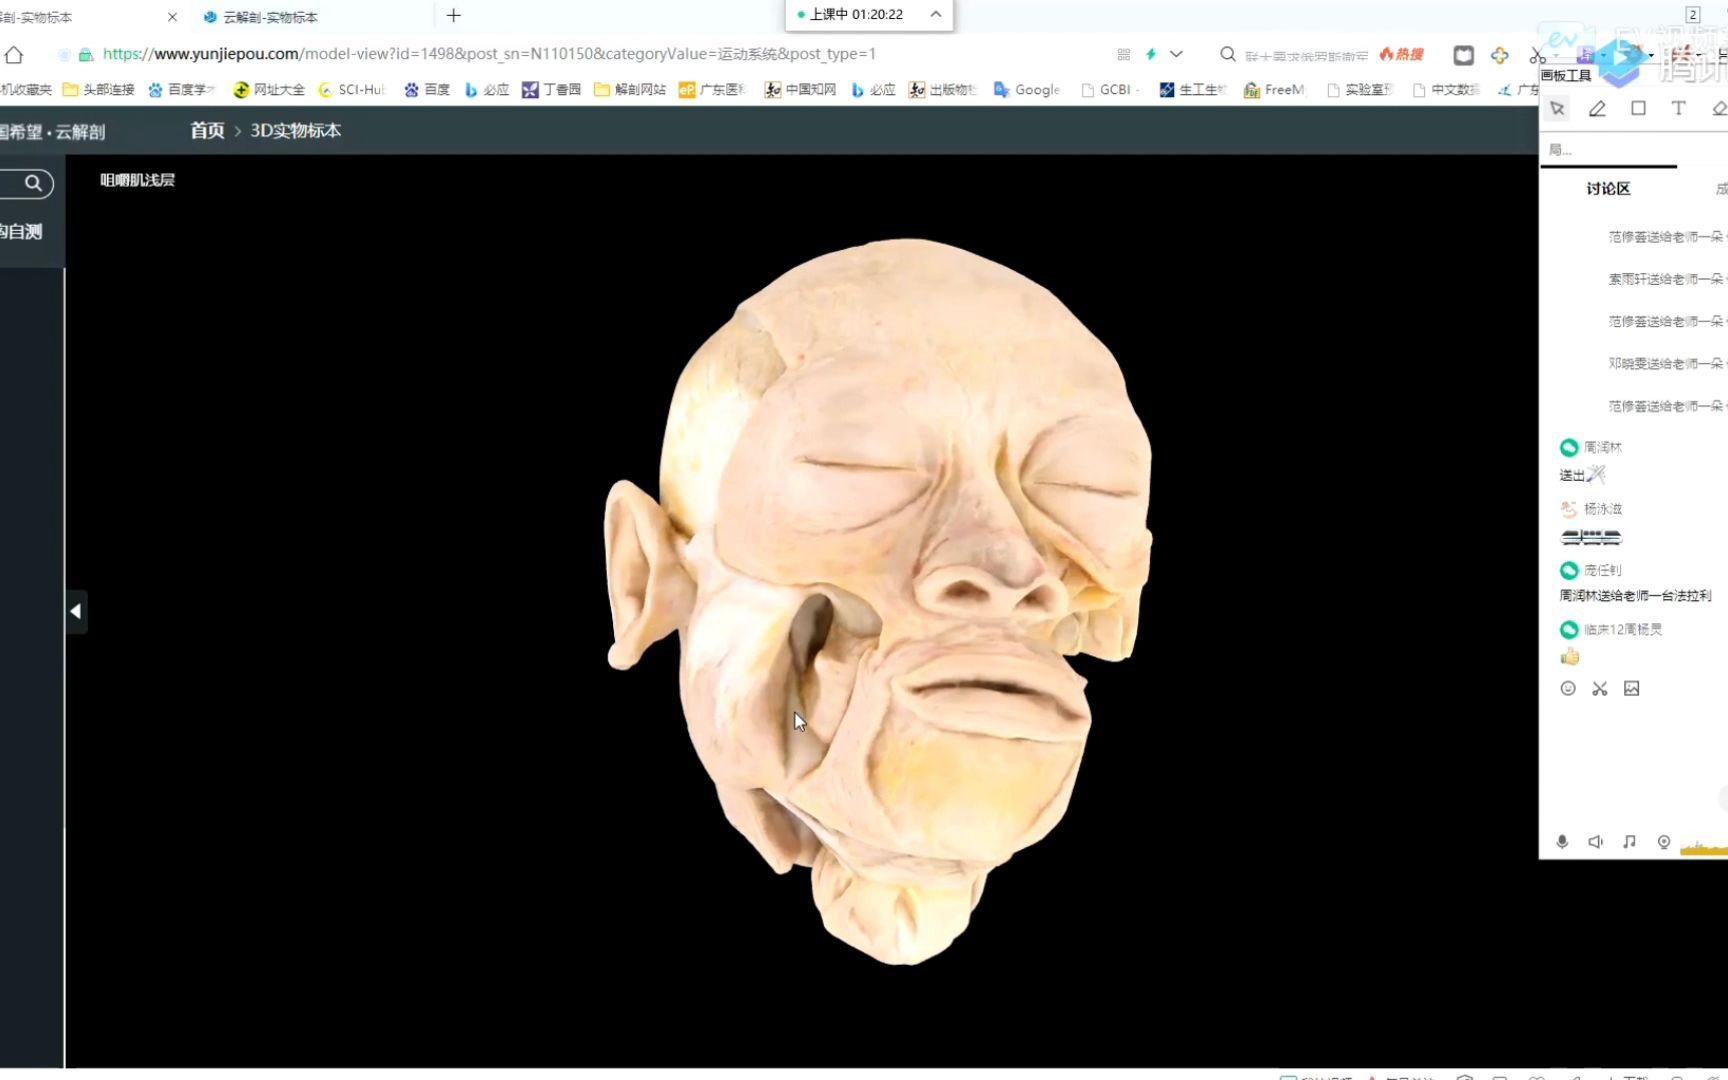Toggle the speaker volume icon
The image size is (1728, 1080).
tap(1595, 842)
